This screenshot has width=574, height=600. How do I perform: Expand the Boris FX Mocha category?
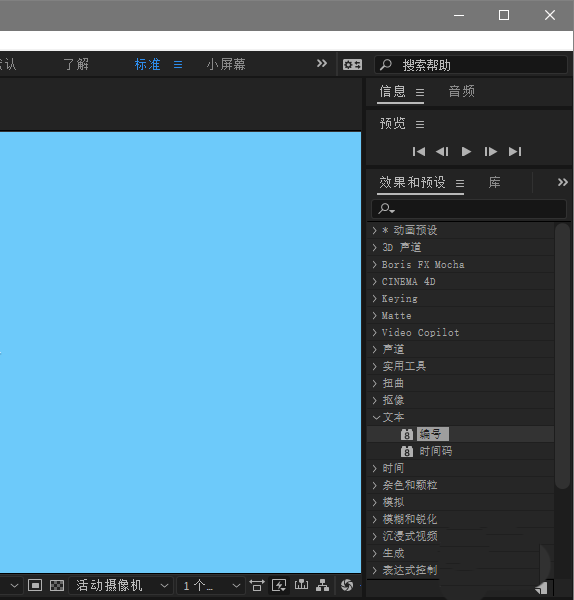pos(375,264)
